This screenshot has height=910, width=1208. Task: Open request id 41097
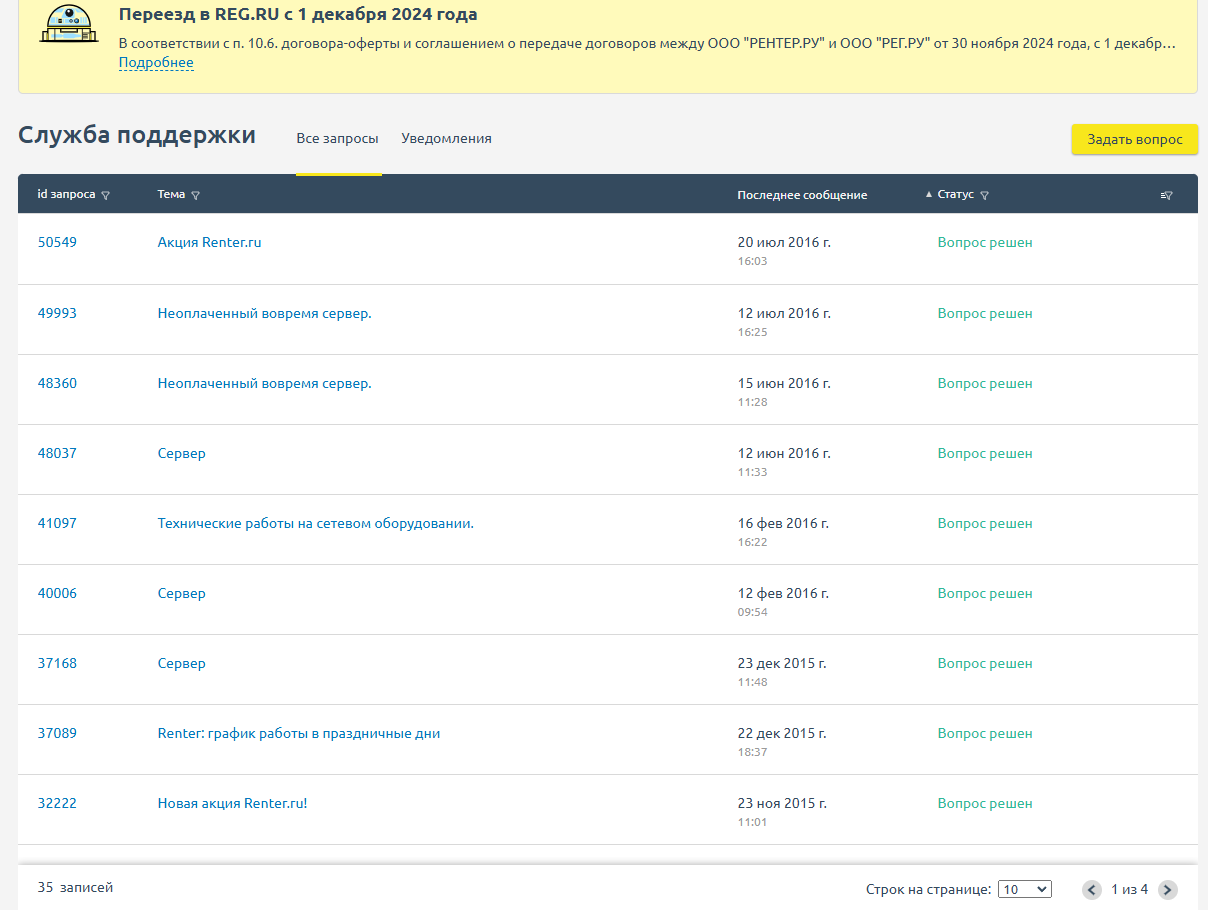57,523
